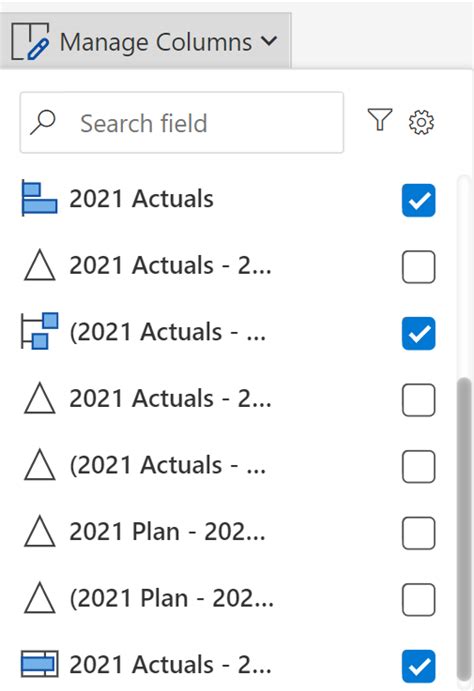This screenshot has height=691, width=474.
Task: Uncheck the 2021 Actuals checkbox
Action: click(418, 201)
